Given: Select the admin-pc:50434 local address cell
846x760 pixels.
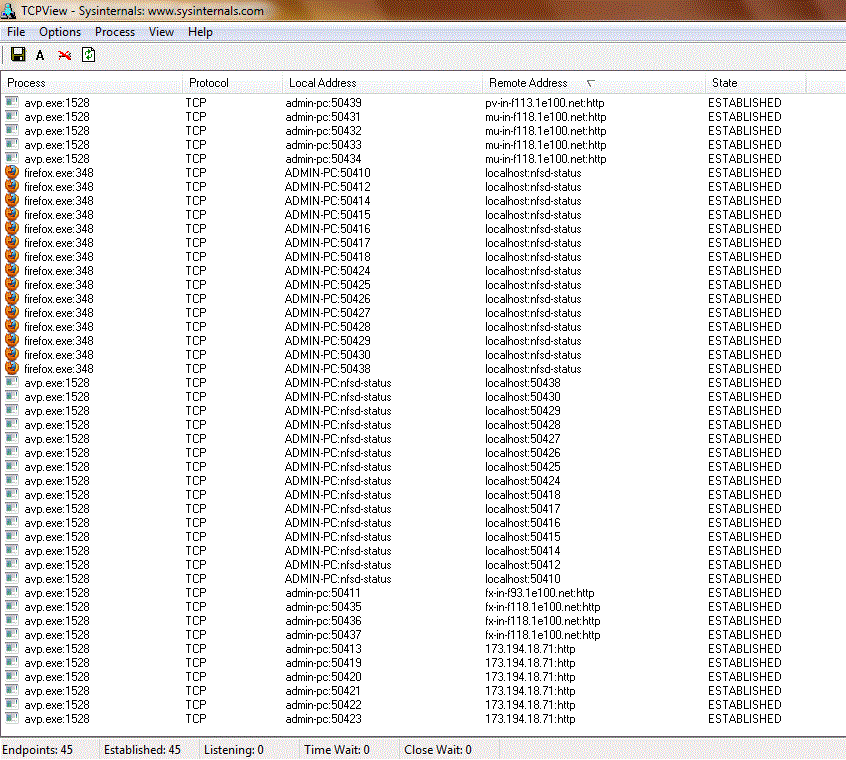Looking at the screenshot, I should coord(323,159).
